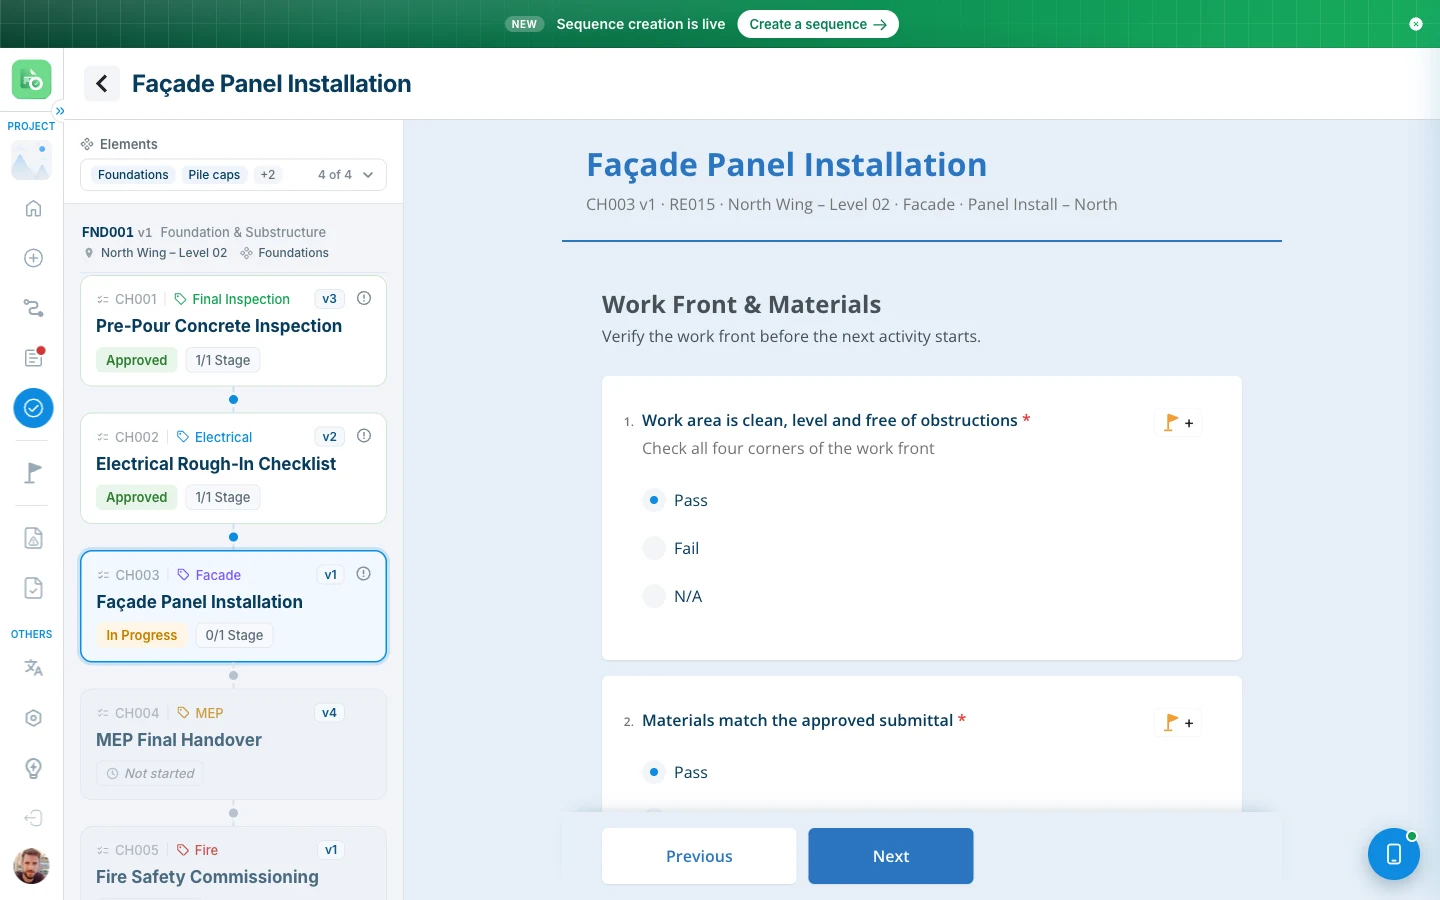The height and width of the screenshot is (900, 1440).
Task: Open the flag issues sidebar icon
Action: 33,473
